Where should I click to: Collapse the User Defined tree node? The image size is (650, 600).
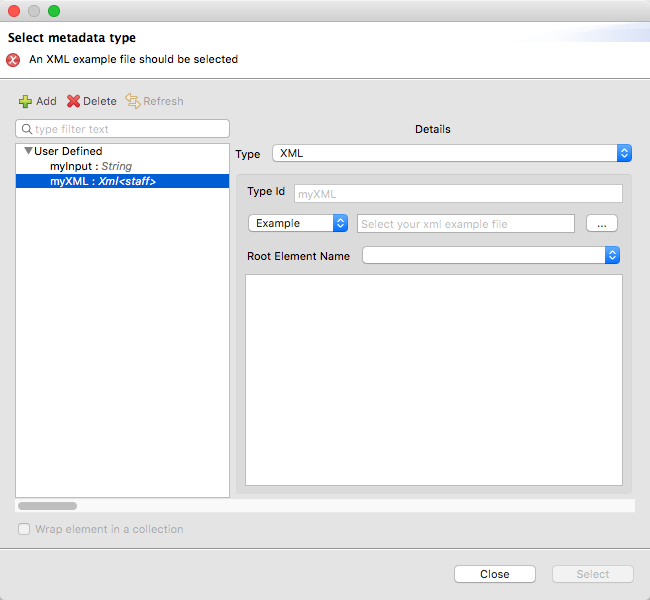28,151
